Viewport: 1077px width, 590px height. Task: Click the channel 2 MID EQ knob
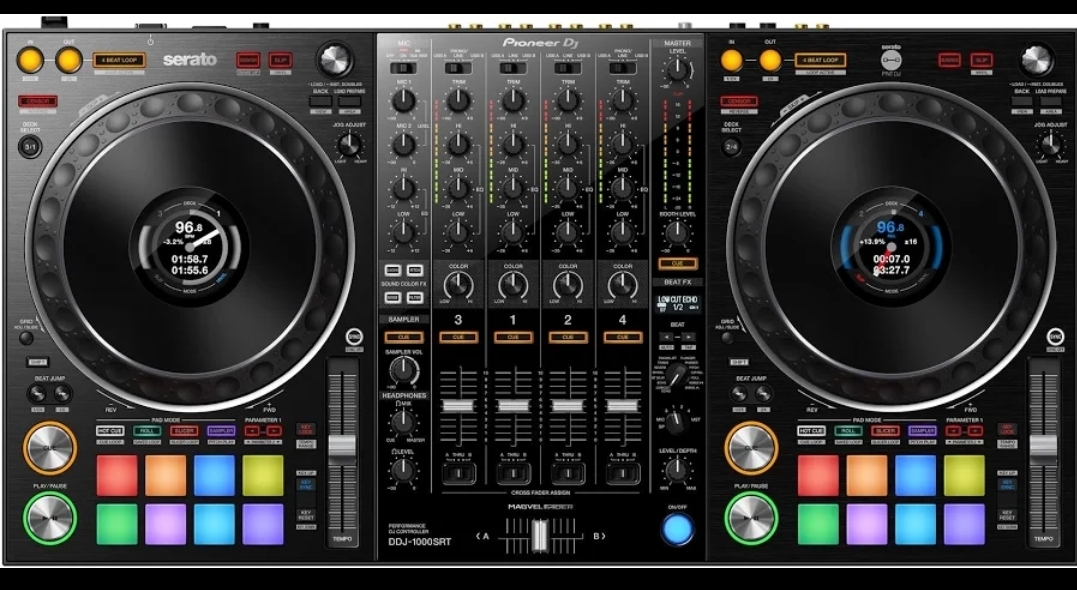point(567,188)
